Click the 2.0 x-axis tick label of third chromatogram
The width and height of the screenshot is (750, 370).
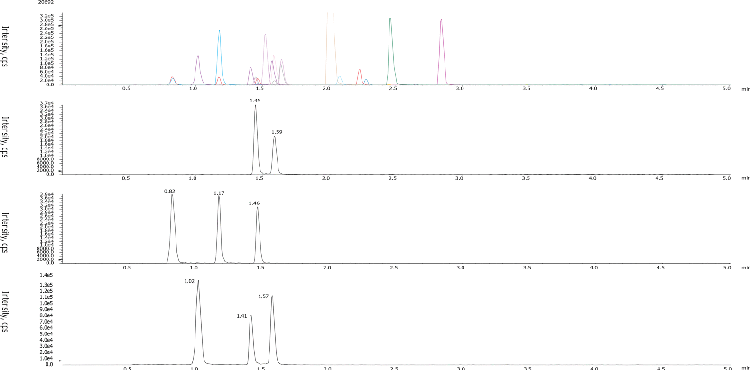(328, 267)
